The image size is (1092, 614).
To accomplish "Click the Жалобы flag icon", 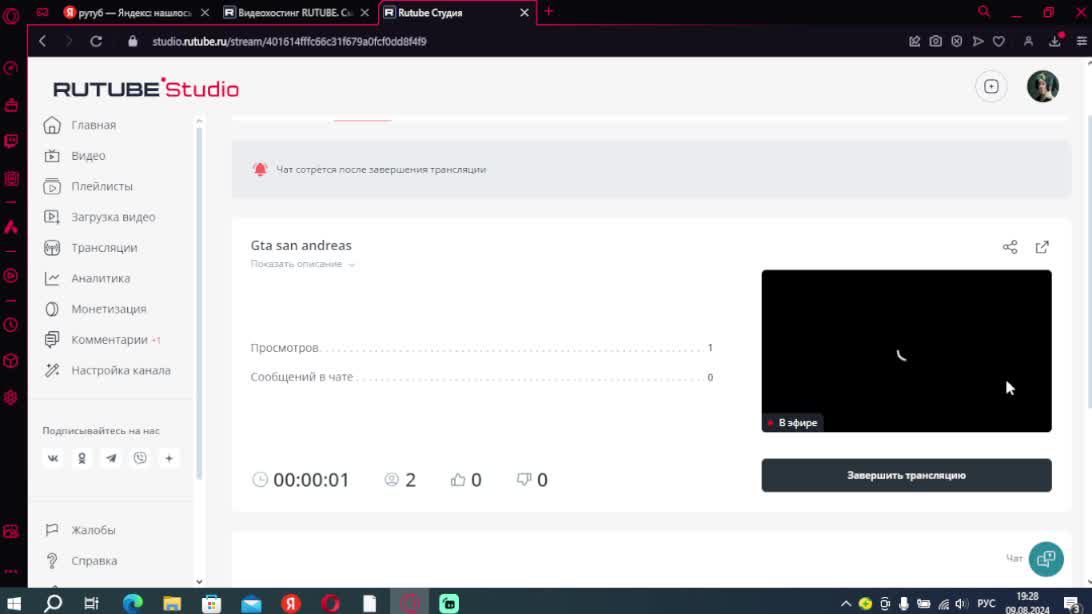I will point(52,530).
